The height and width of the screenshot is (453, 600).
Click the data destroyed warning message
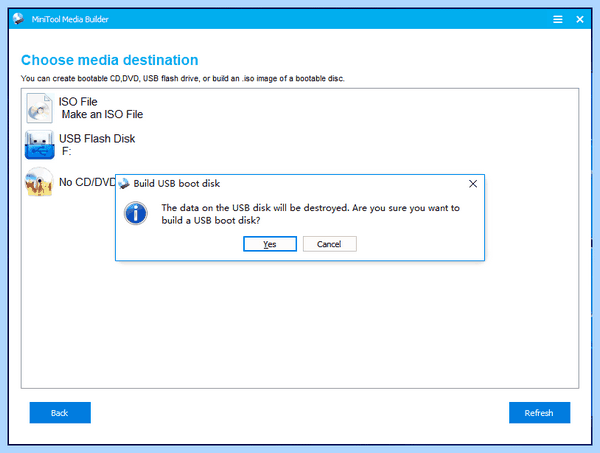pos(310,214)
